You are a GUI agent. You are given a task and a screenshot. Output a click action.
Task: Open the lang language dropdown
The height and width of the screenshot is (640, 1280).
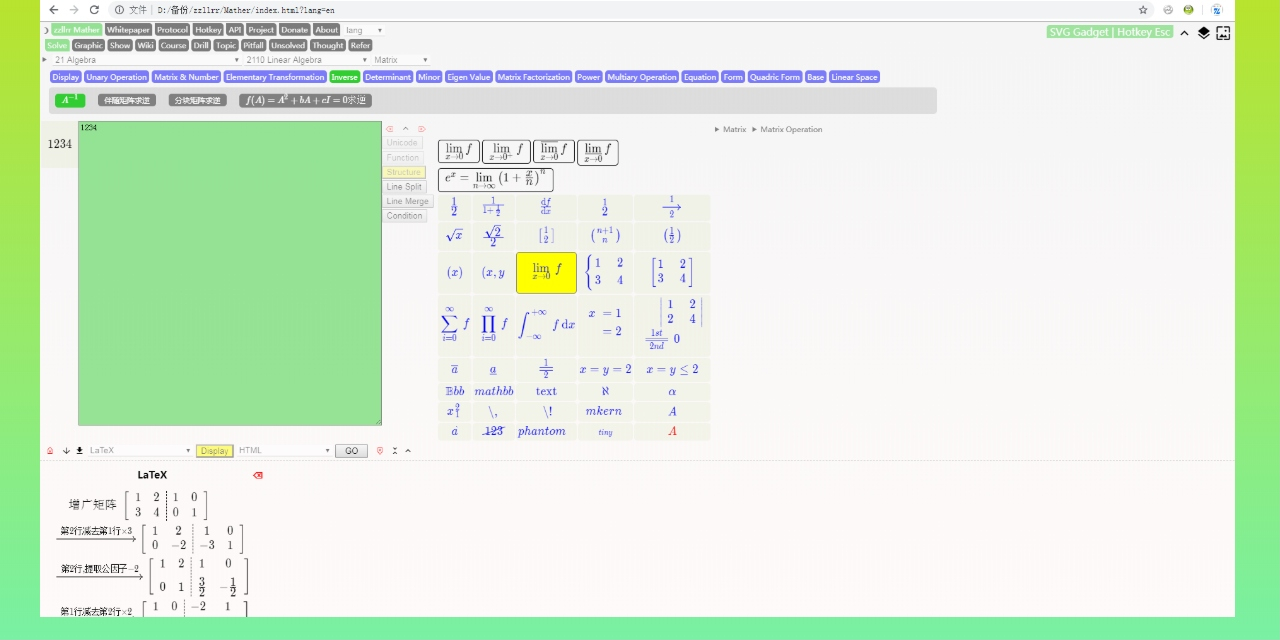point(364,30)
